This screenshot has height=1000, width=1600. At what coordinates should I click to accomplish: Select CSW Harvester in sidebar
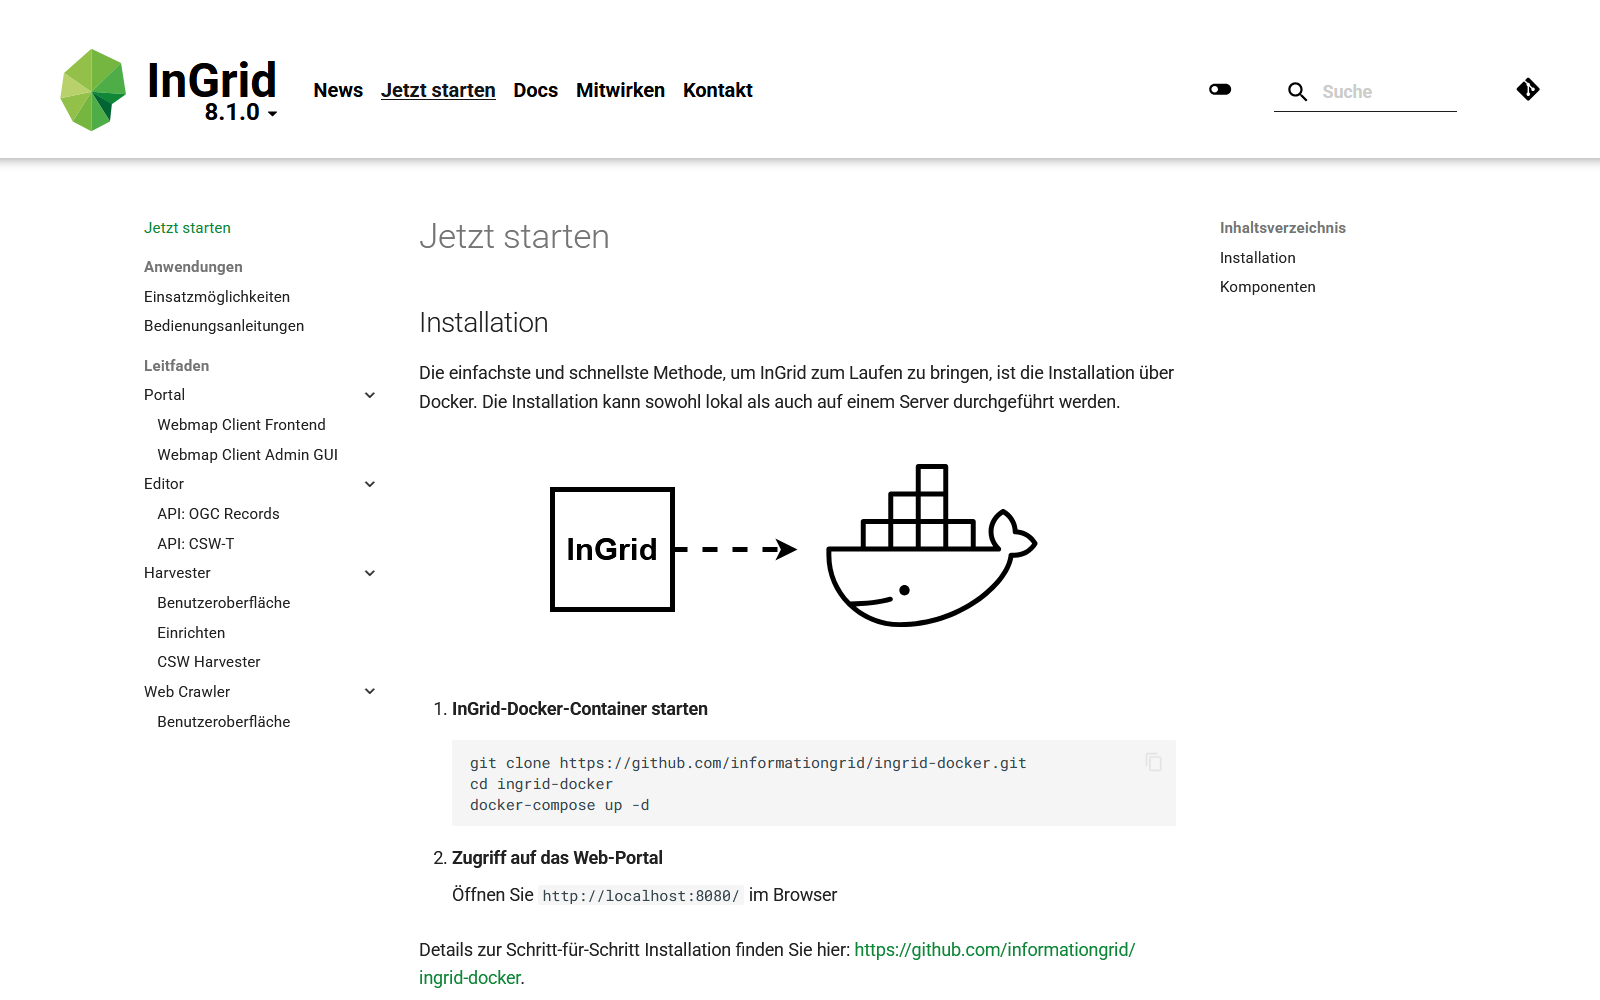pos(208,662)
